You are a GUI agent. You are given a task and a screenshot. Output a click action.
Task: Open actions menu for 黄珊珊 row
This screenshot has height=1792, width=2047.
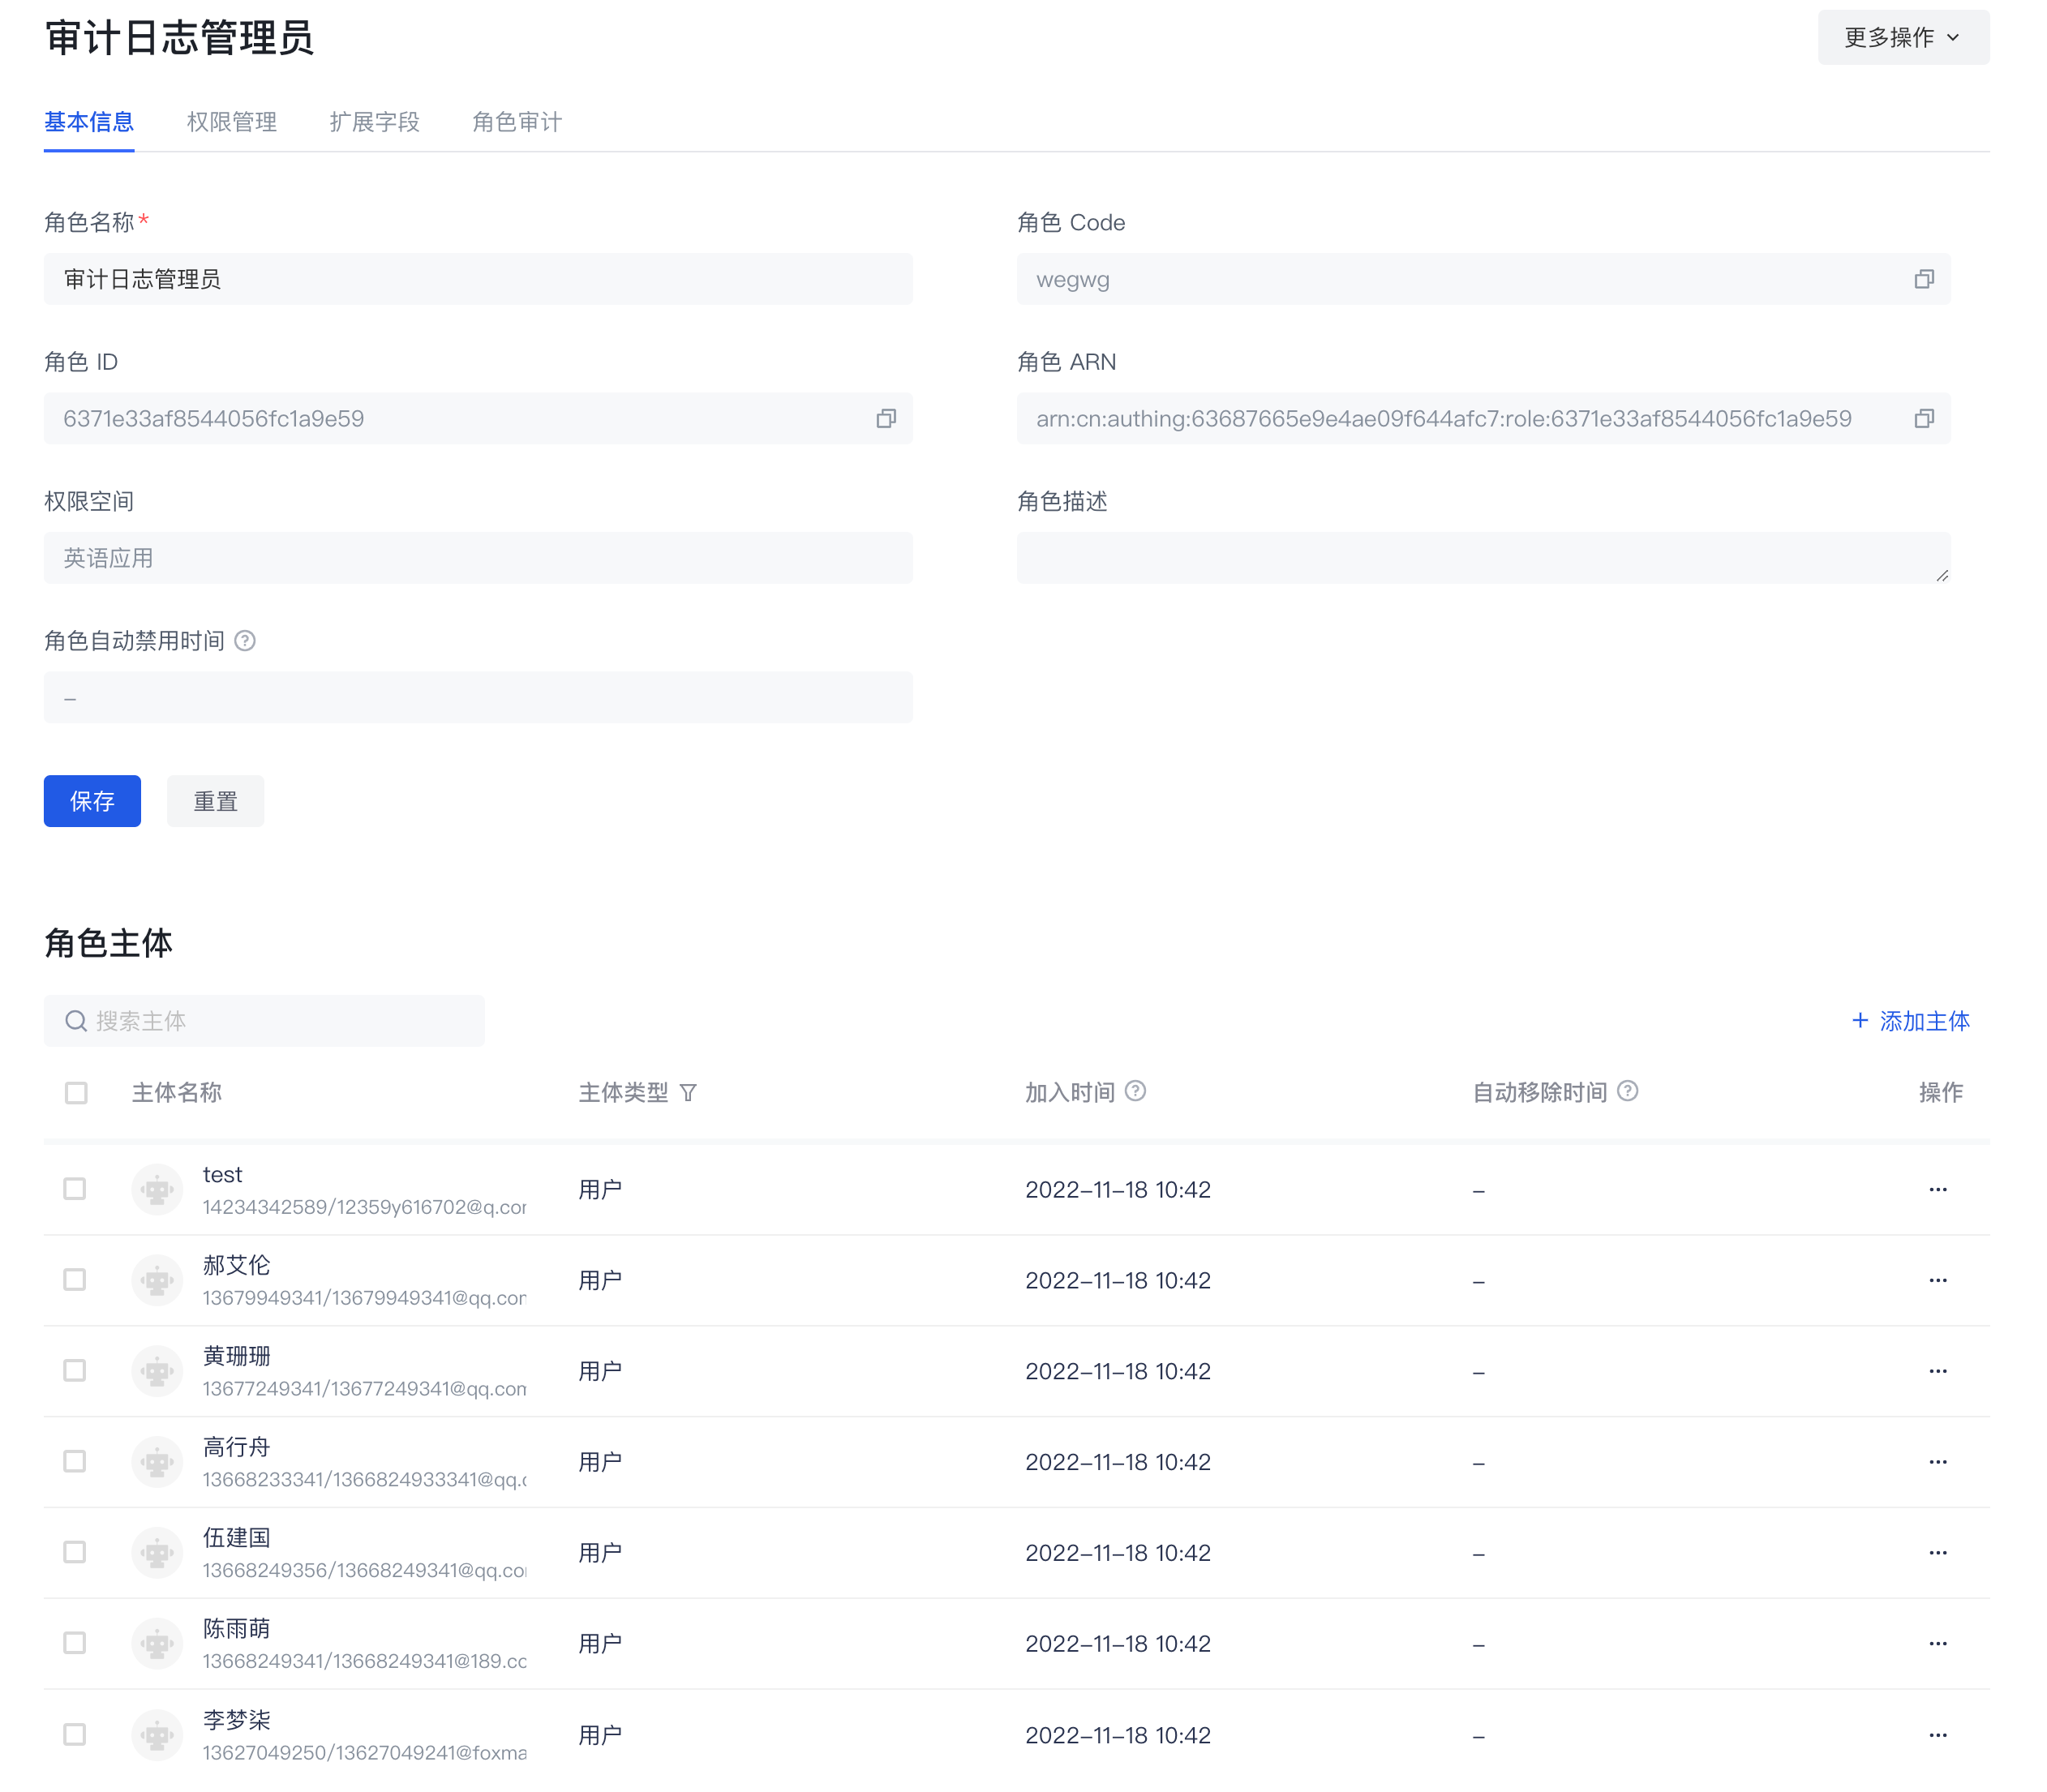(x=1937, y=1370)
